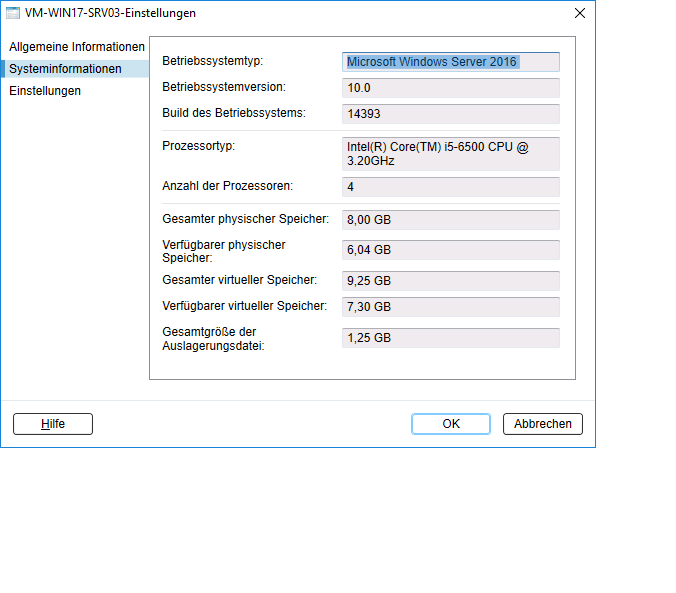Click the window icon in the title bar
The image size is (676, 593).
tap(13, 13)
